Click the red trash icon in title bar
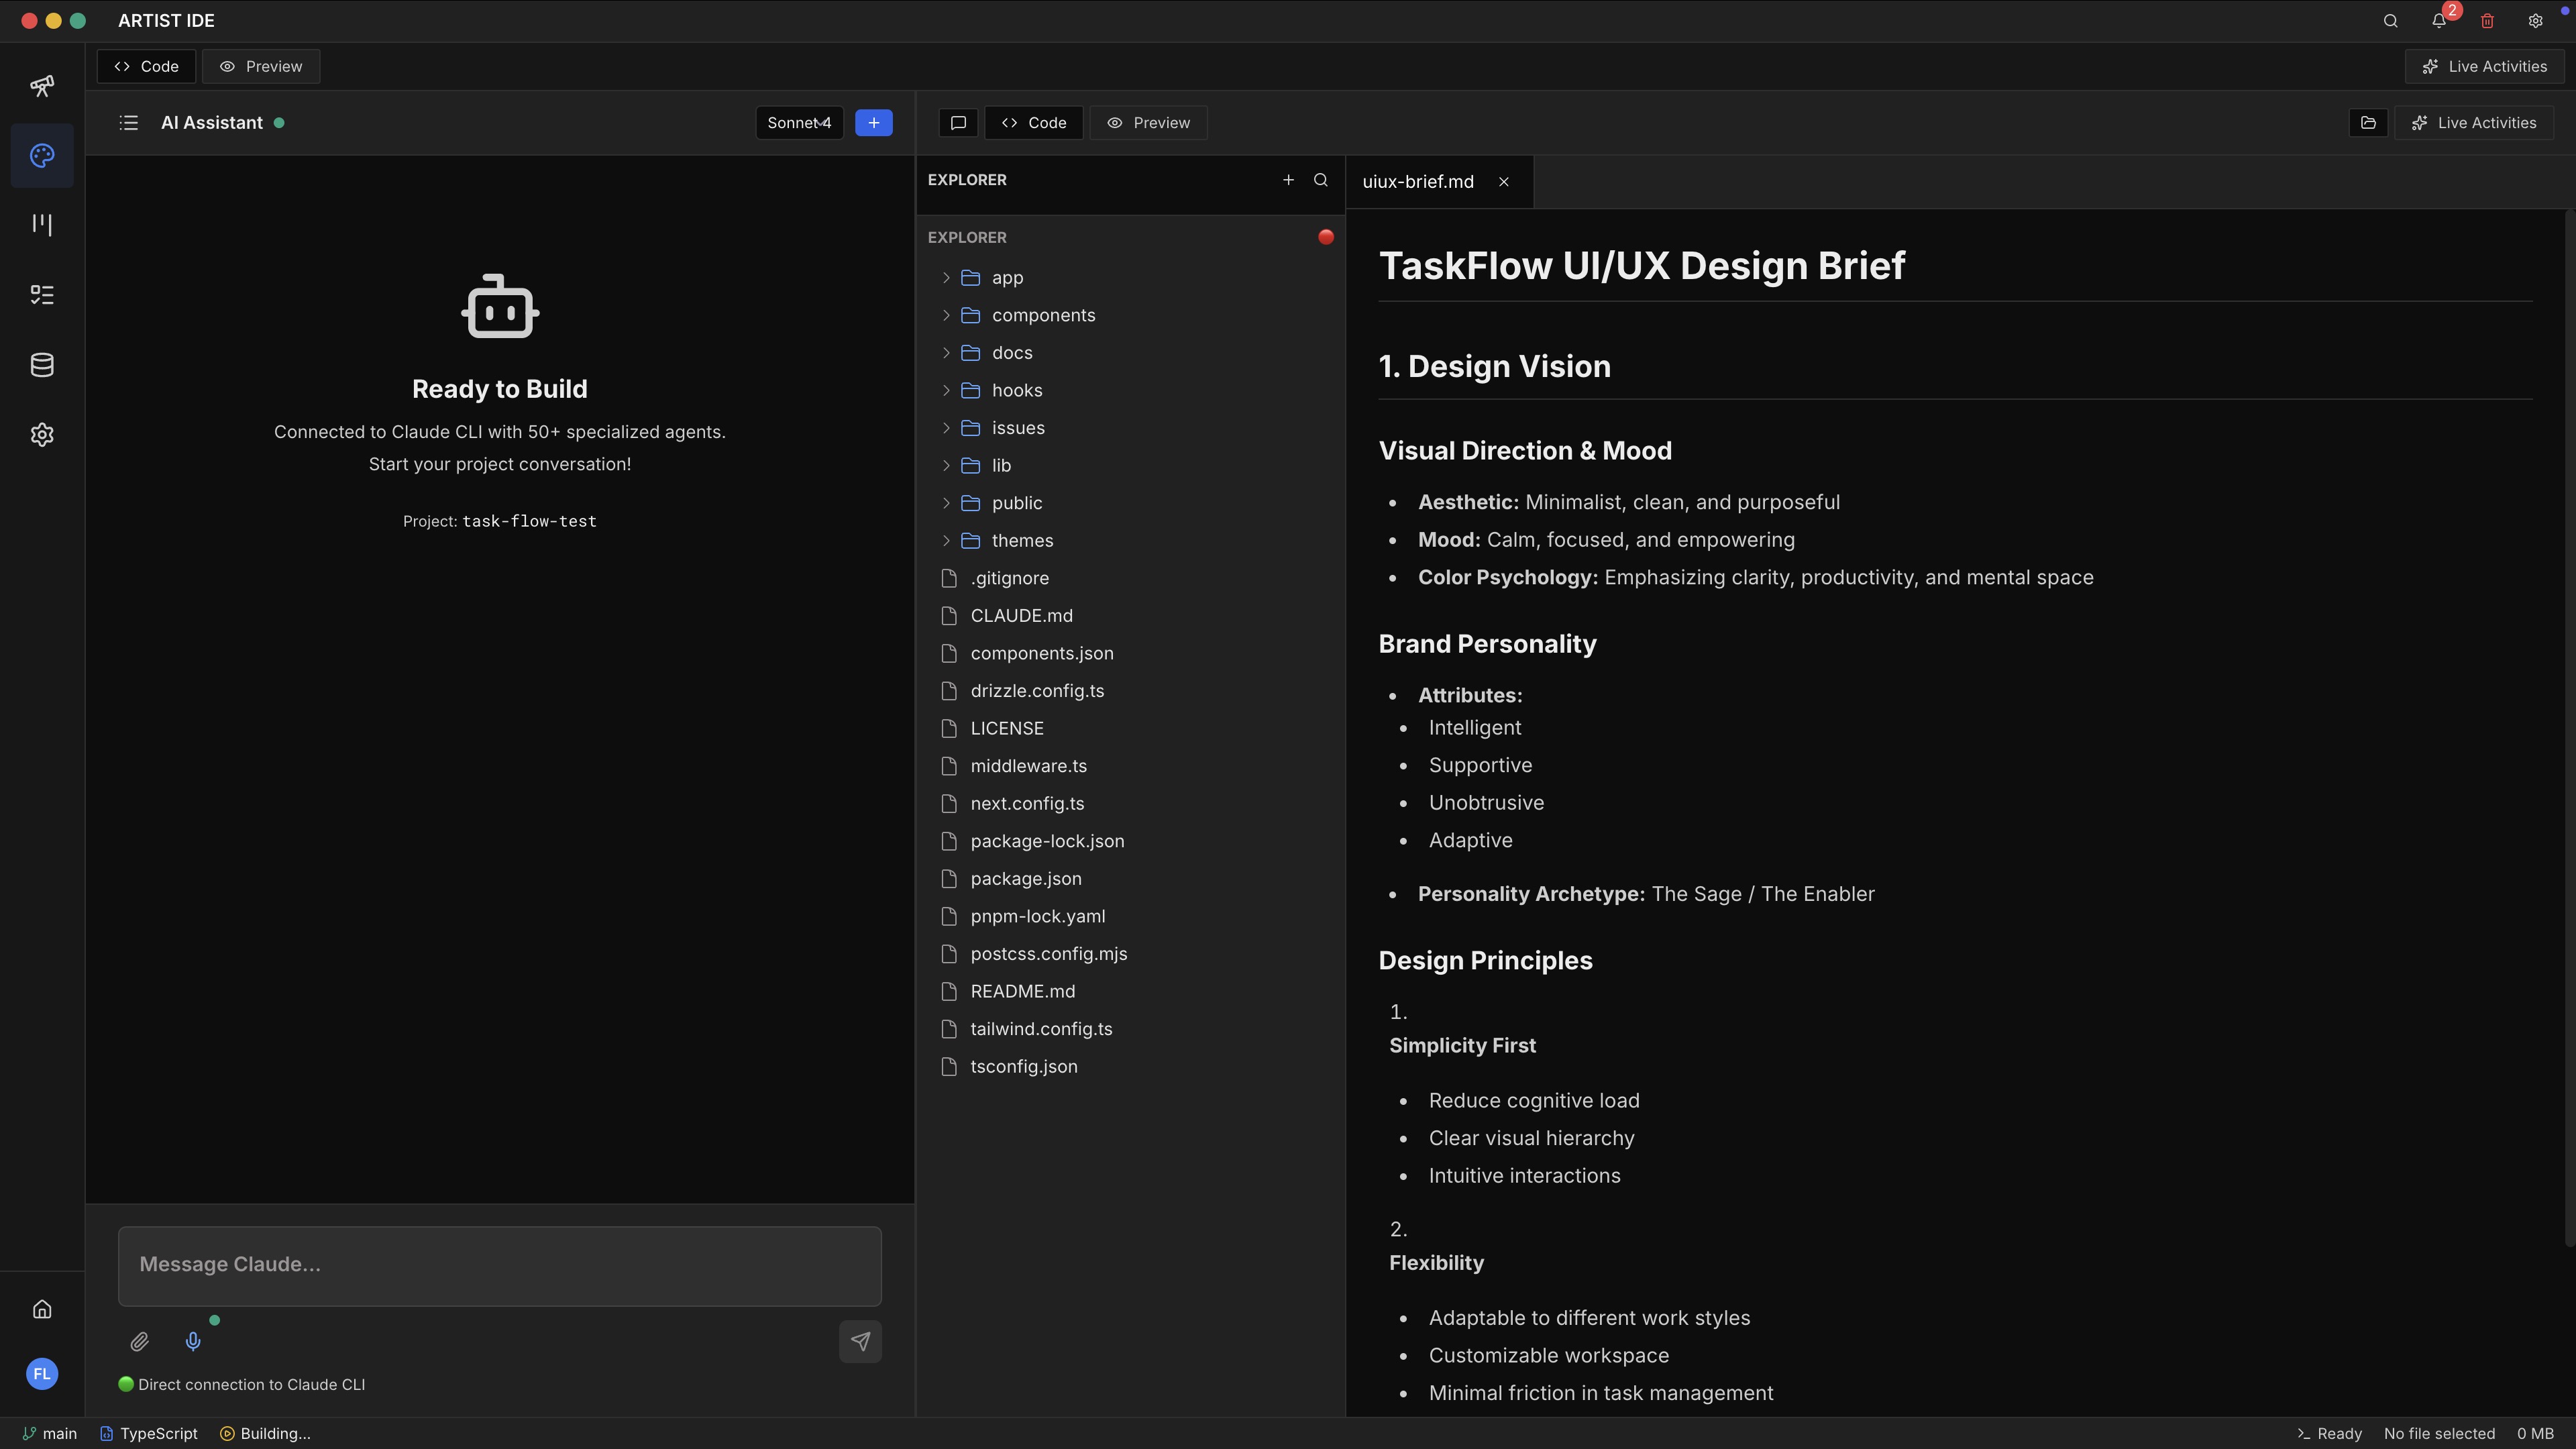Screen dimensions: 2576x1449 click(2487, 21)
